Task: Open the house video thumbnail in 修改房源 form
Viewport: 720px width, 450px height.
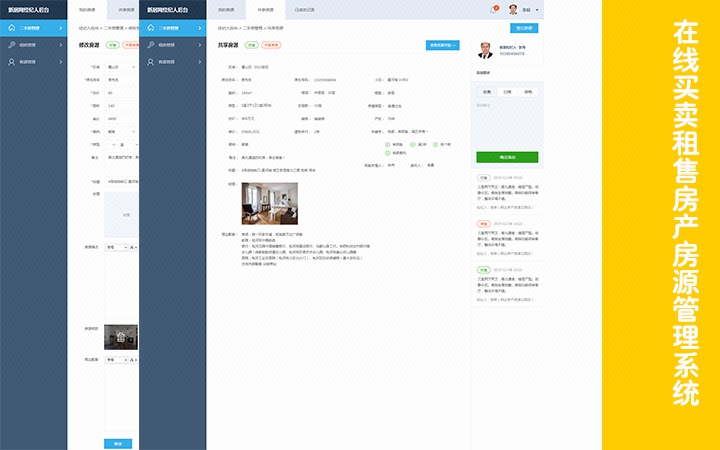Action: tap(121, 337)
